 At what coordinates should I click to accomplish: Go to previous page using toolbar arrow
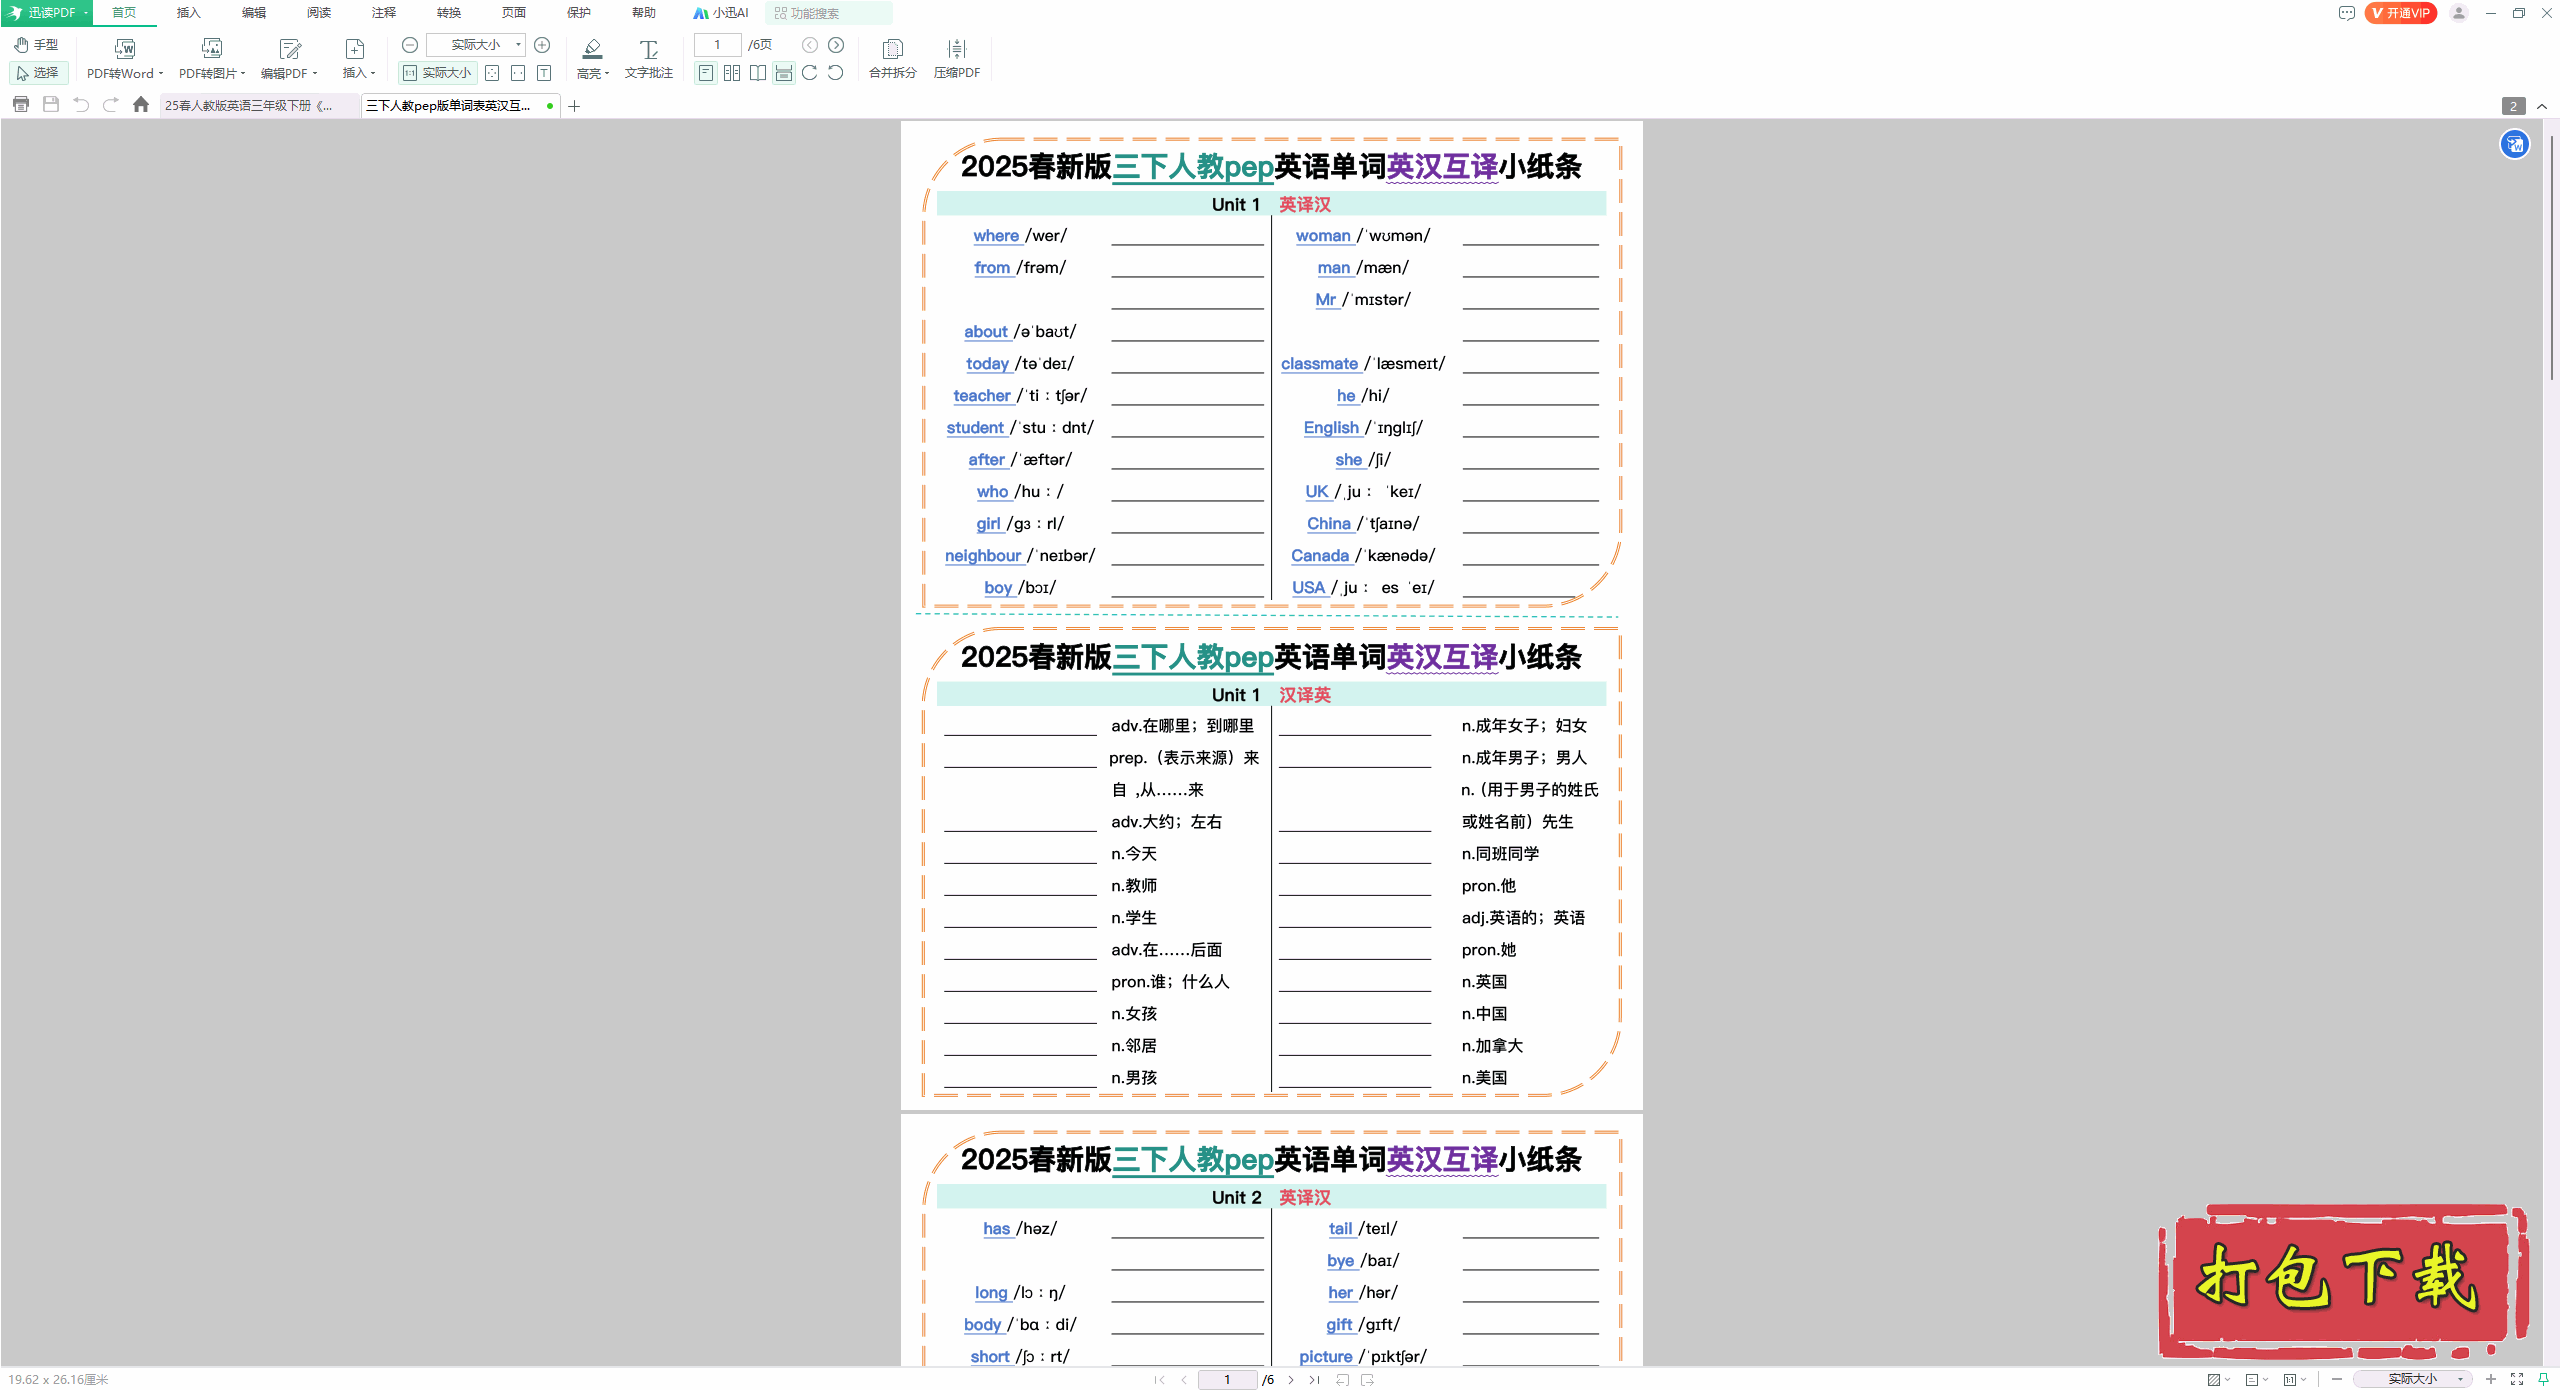click(x=810, y=45)
